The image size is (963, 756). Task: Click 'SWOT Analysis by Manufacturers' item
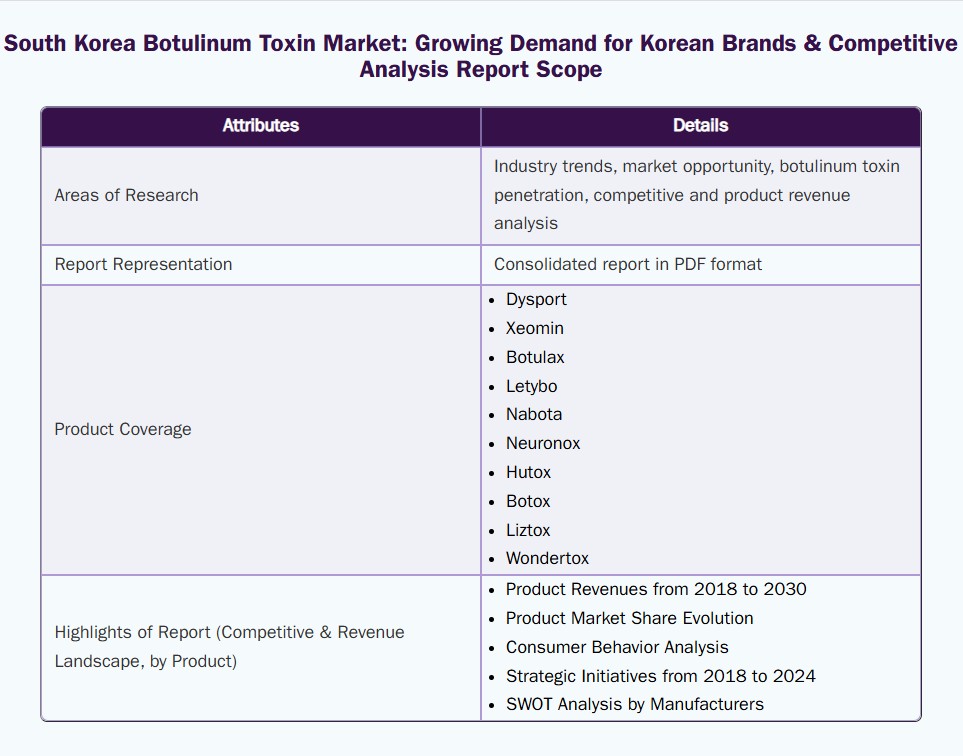(x=634, y=704)
